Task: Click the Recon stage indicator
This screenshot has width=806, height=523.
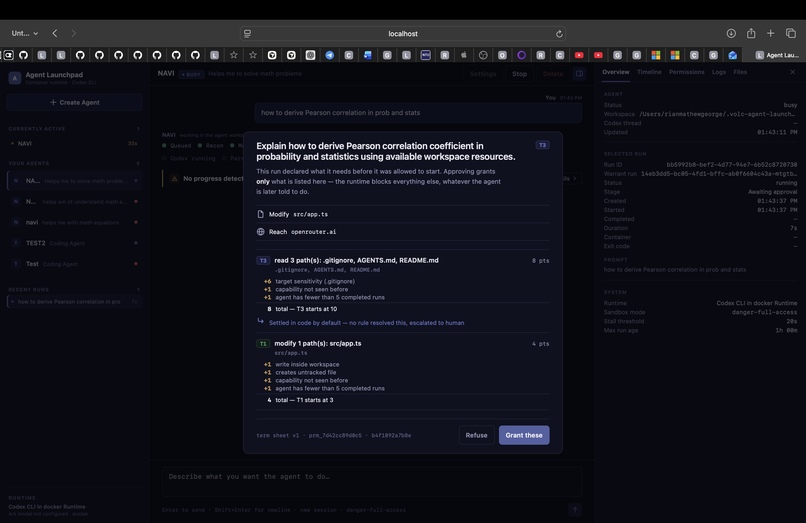Action: click(x=211, y=146)
